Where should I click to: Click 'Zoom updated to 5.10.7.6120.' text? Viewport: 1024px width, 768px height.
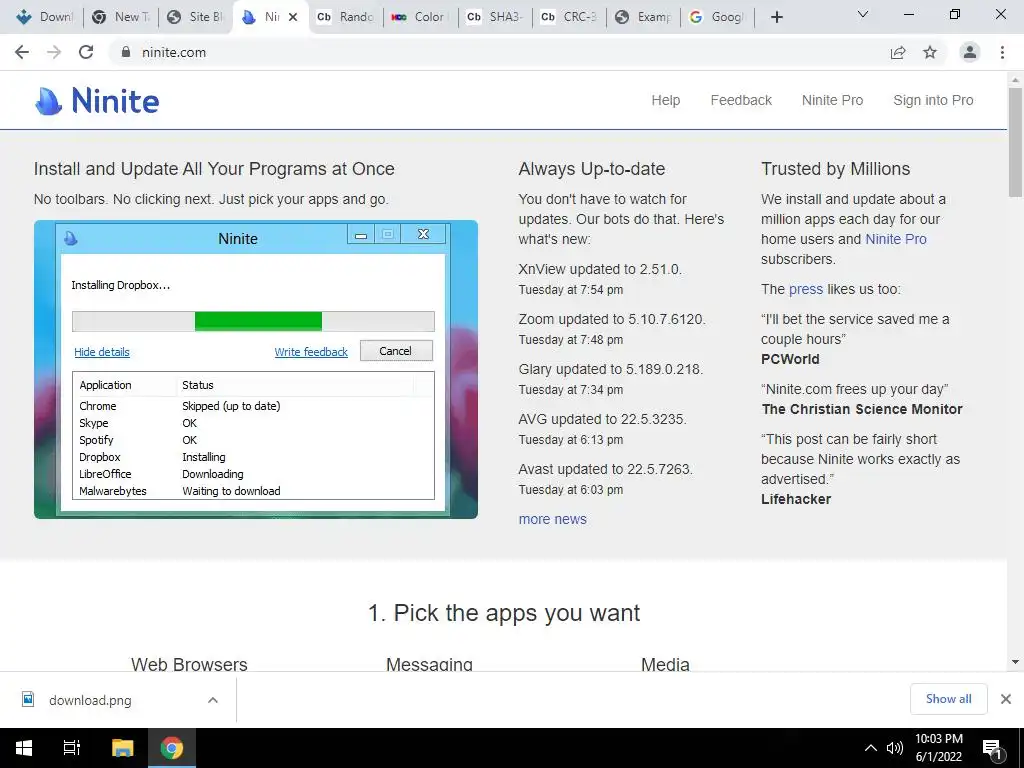(612, 319)
